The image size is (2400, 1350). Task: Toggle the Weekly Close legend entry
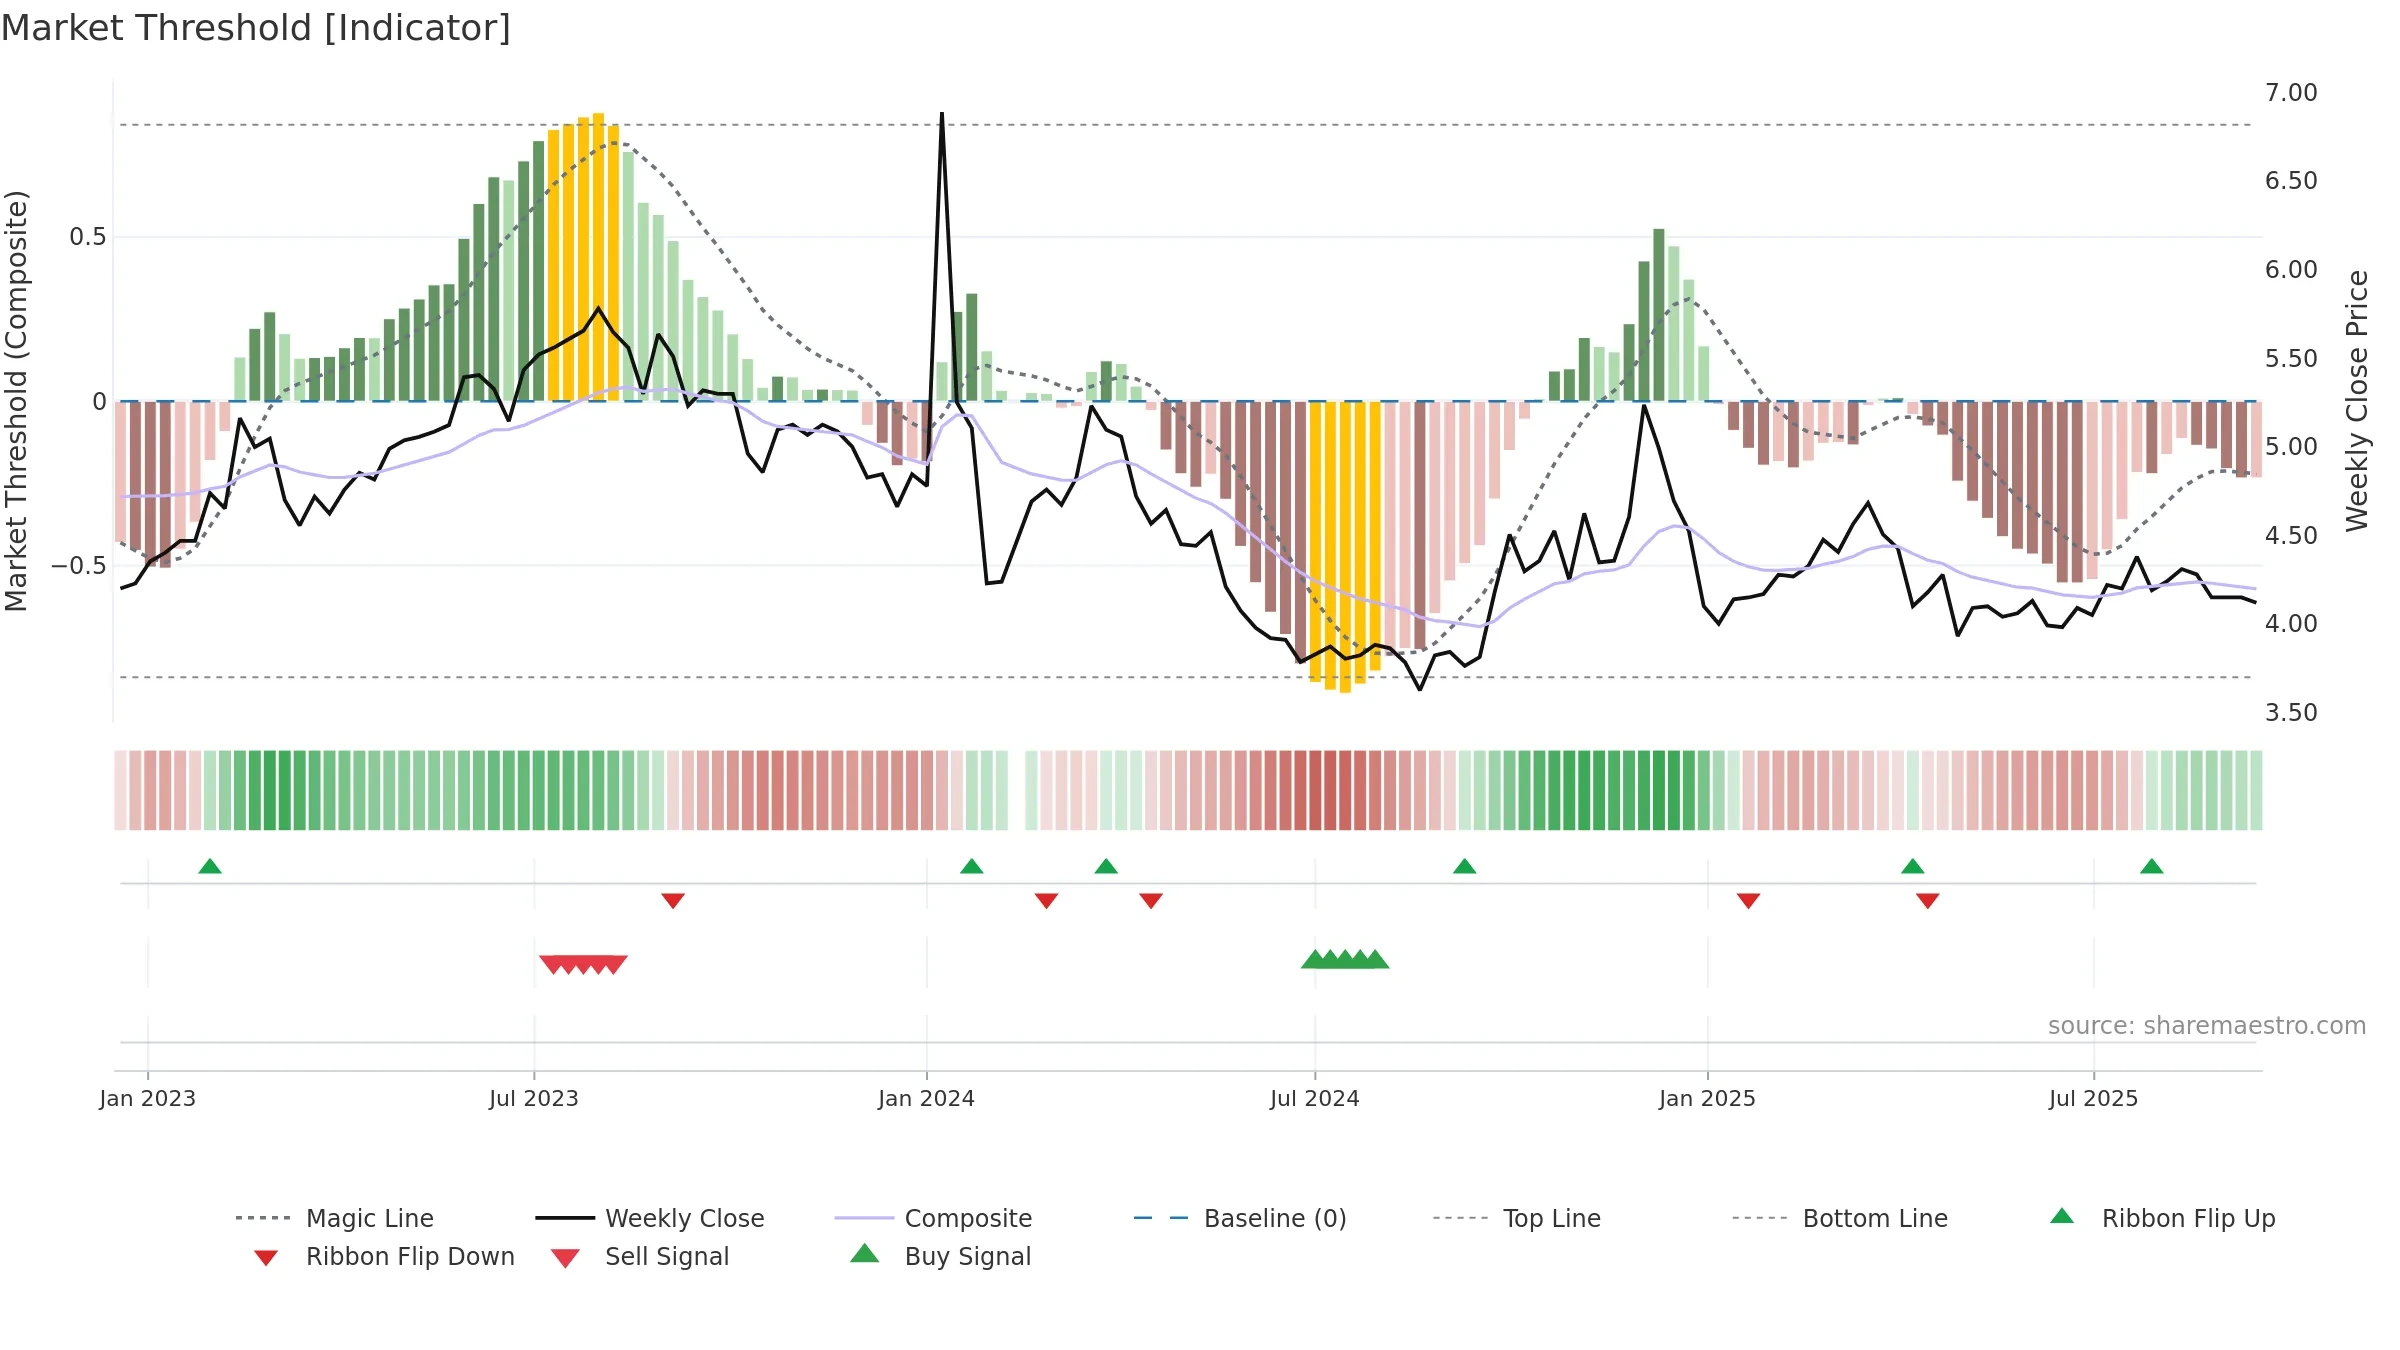[650, 1218]
